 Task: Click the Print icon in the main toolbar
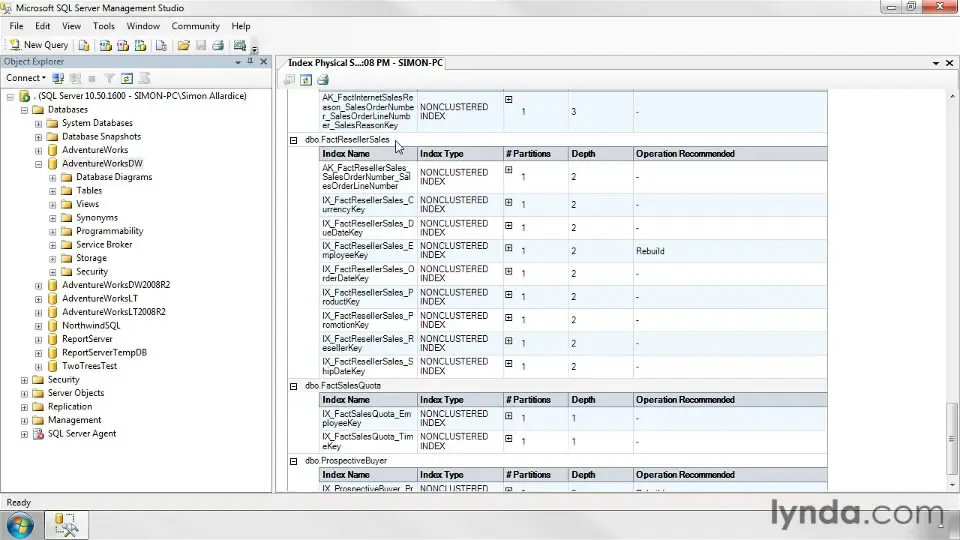218,45
